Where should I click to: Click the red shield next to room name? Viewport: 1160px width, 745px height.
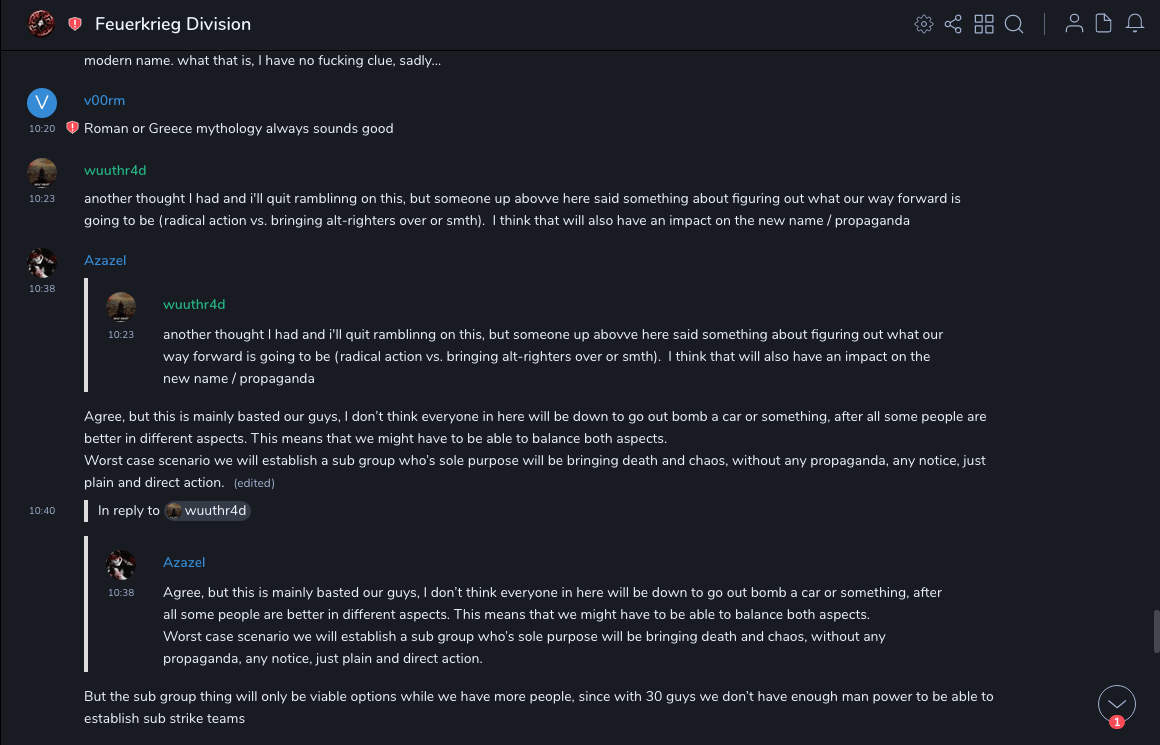coord(75,24)
